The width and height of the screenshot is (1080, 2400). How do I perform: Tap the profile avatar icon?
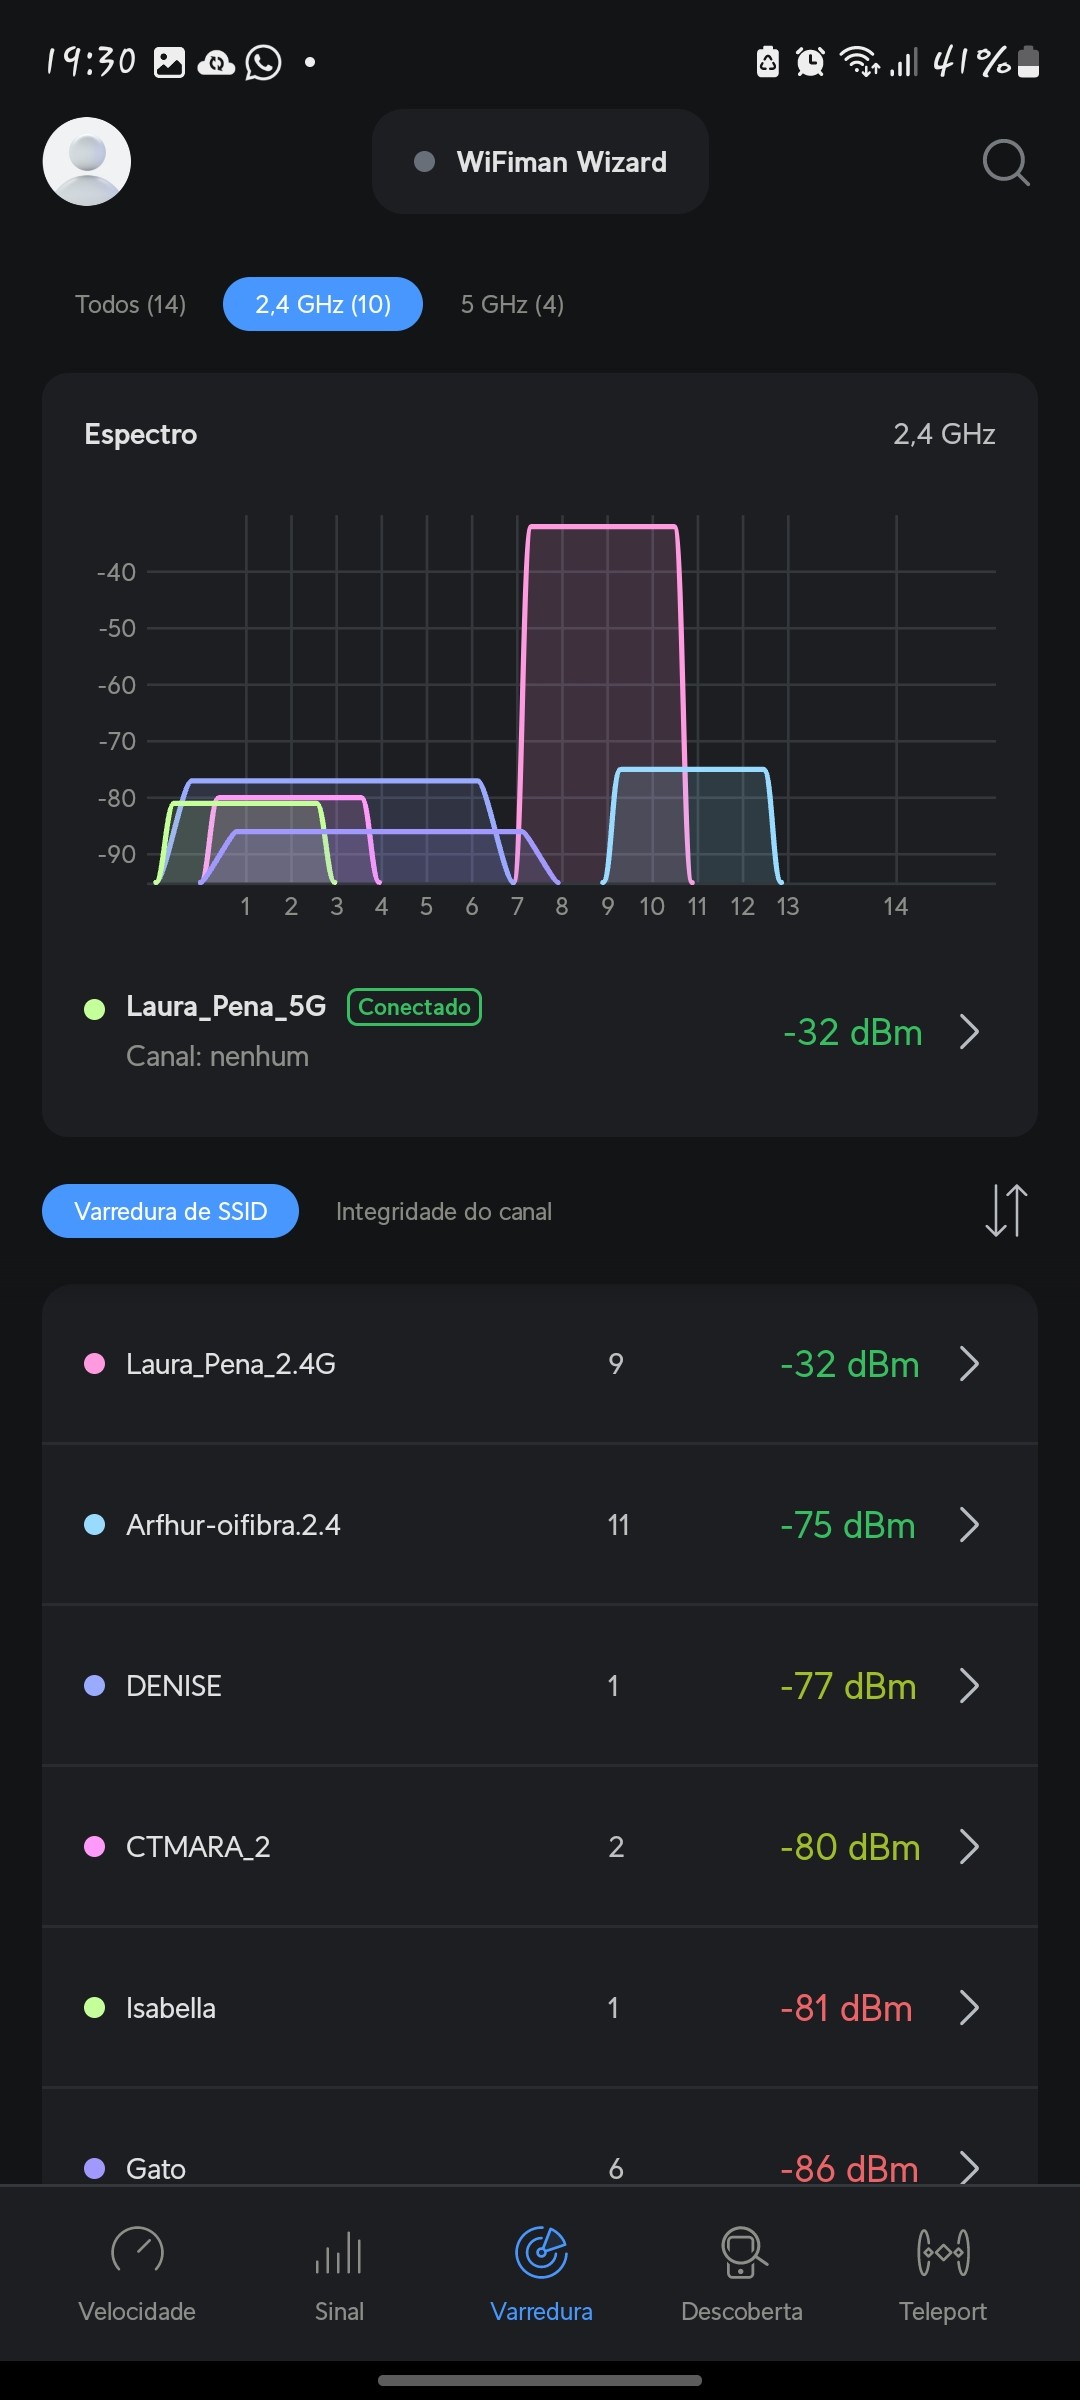click(87, 162)
